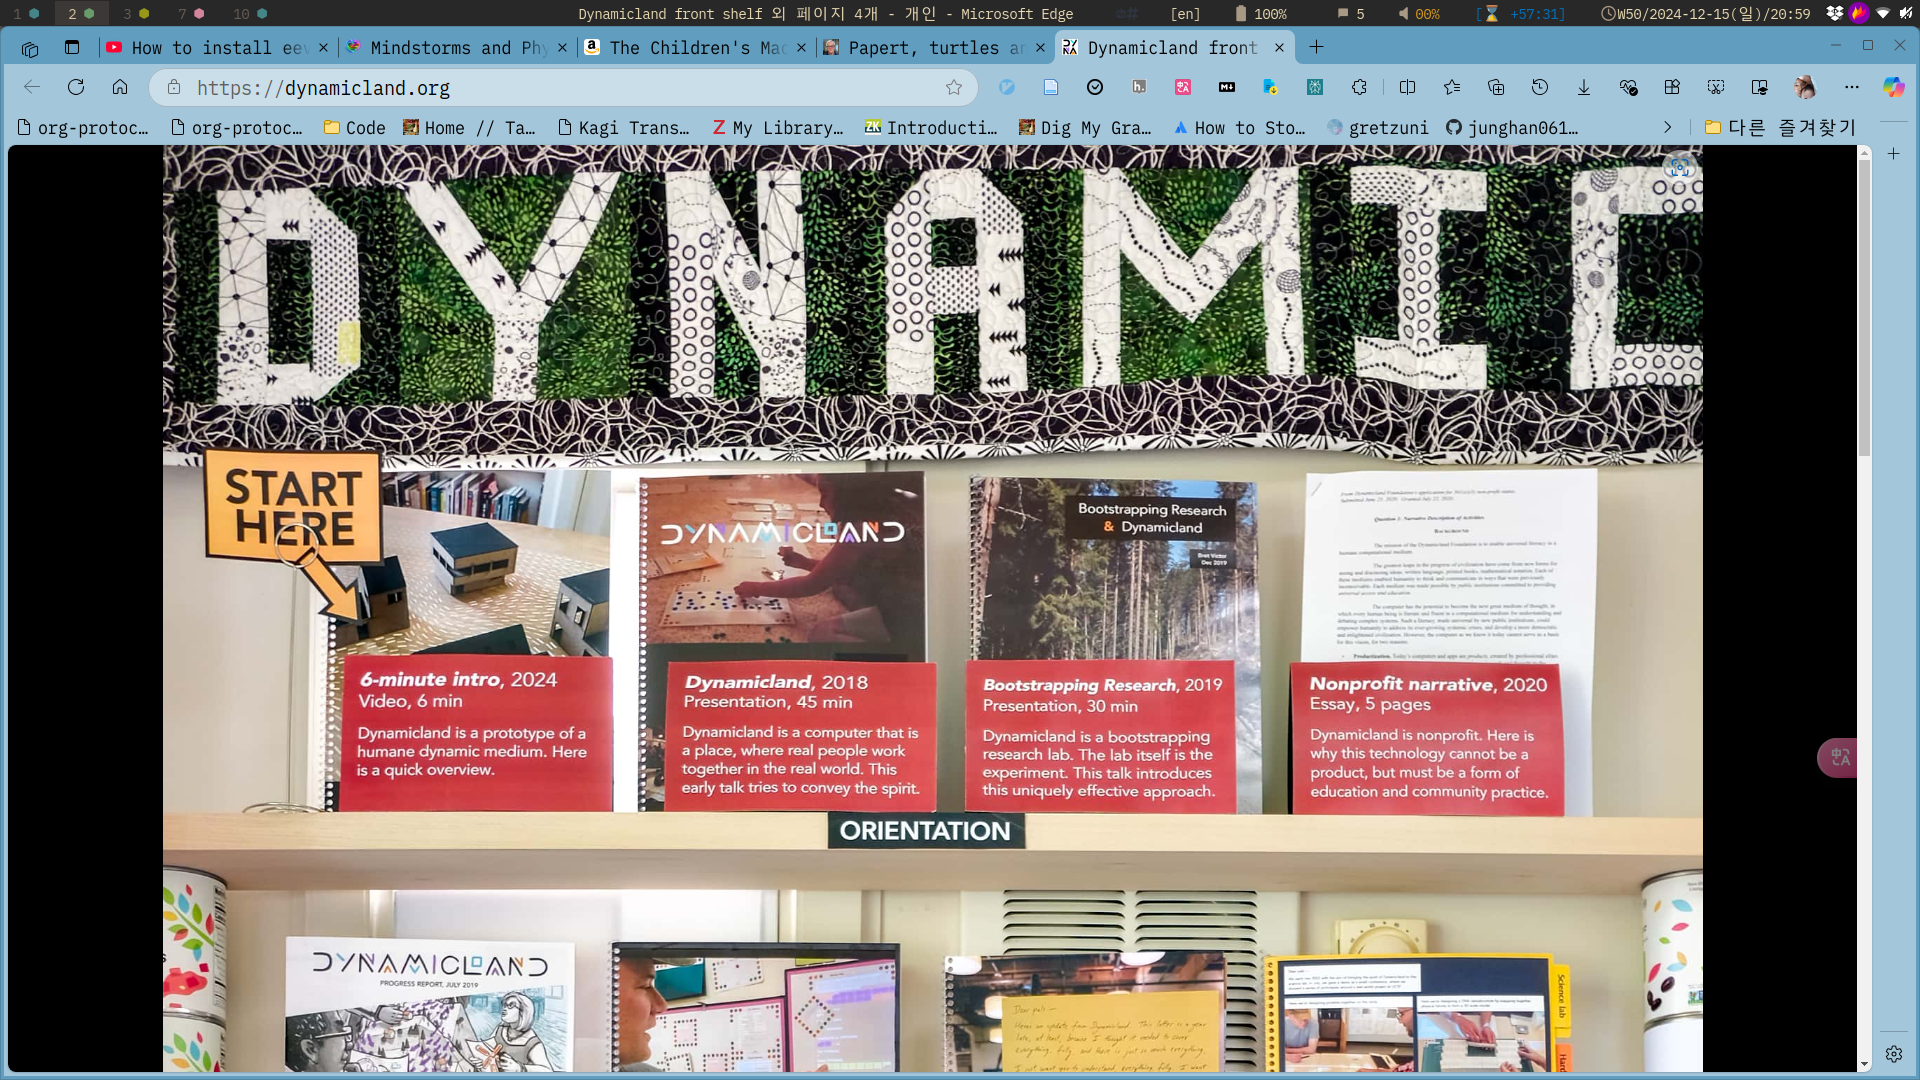Go back to the previous page

pos(32,87)
